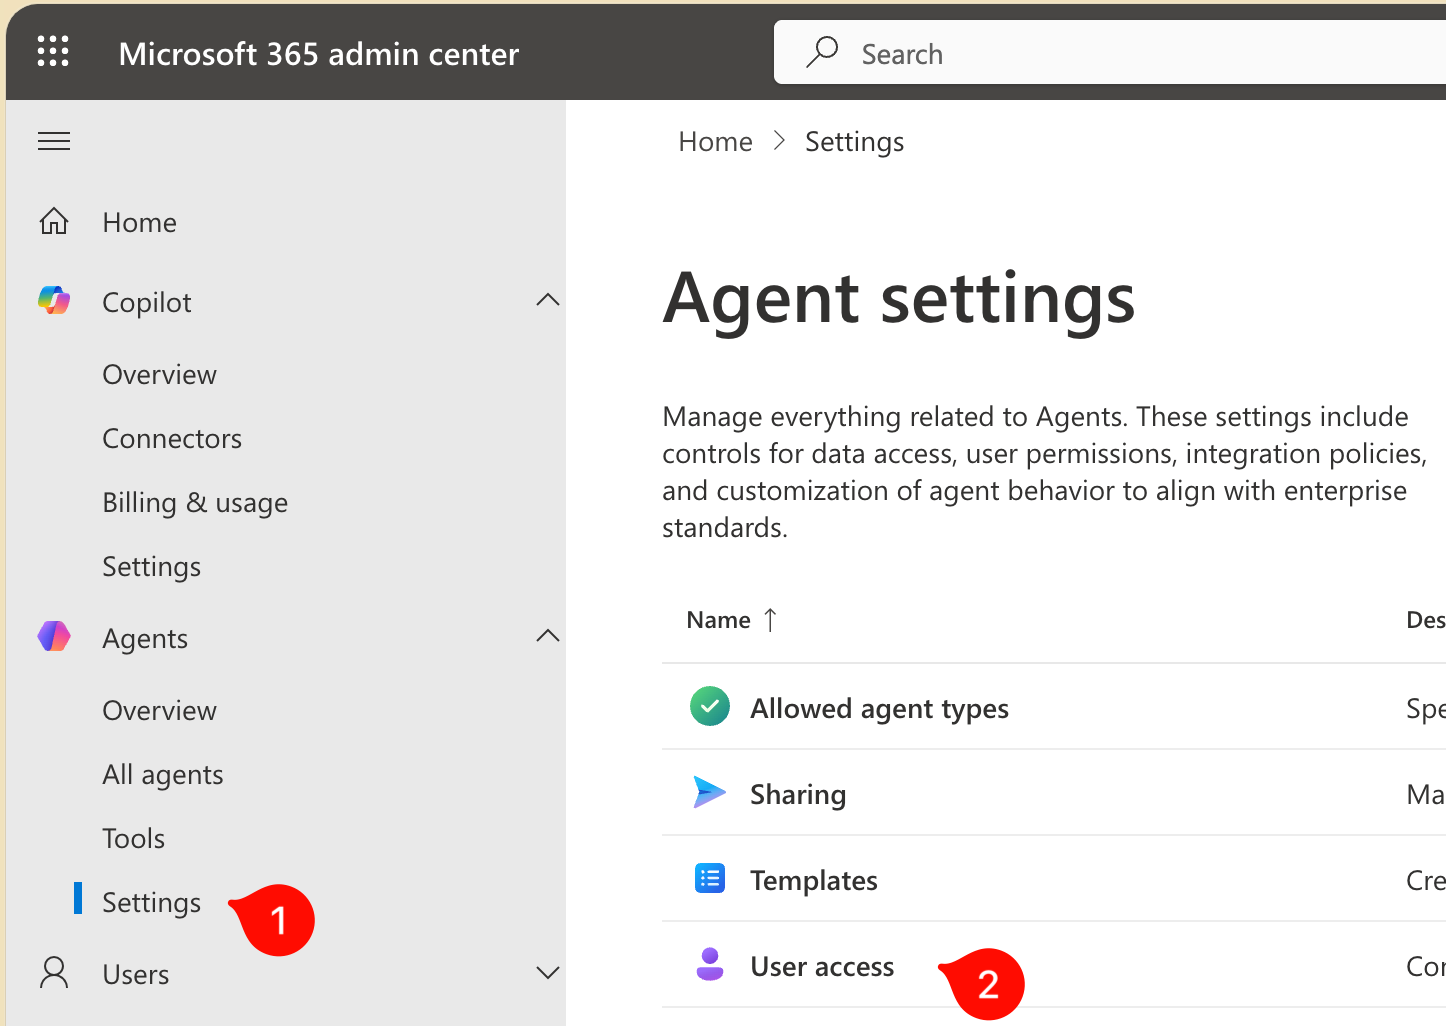Collapse the Copilot section chevron

(x=547, y=300)
